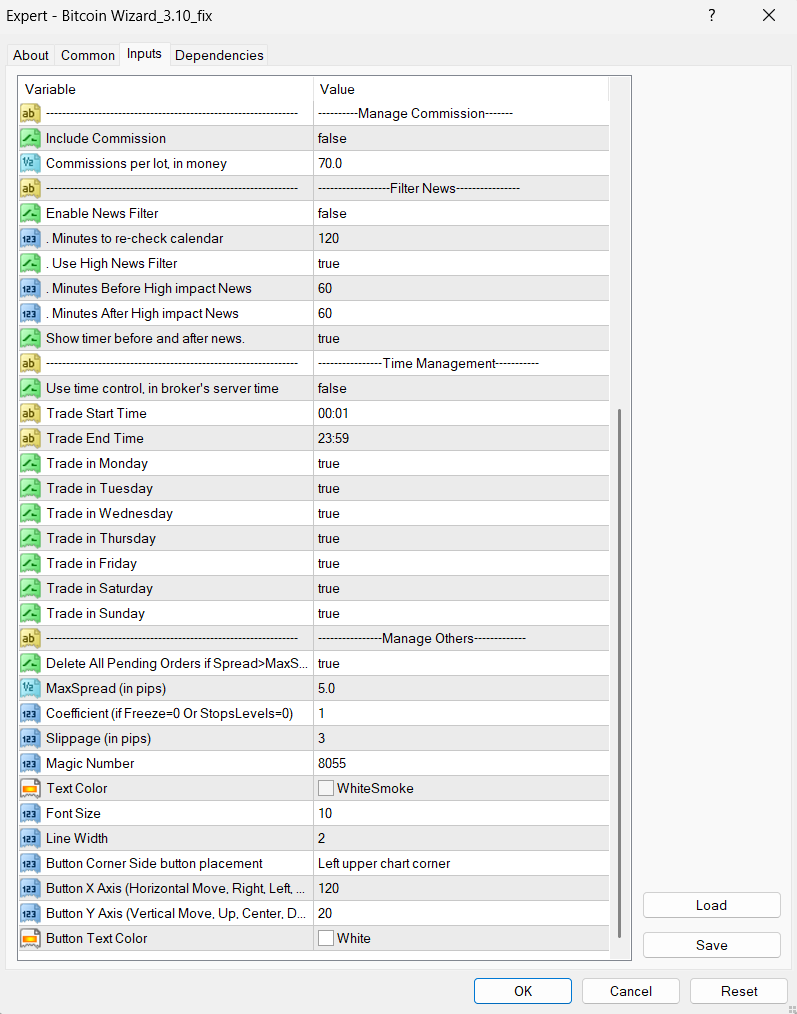This screenshot has height=1014, width=797.
Task: Switch to the About tab
Action: [30, 56]
